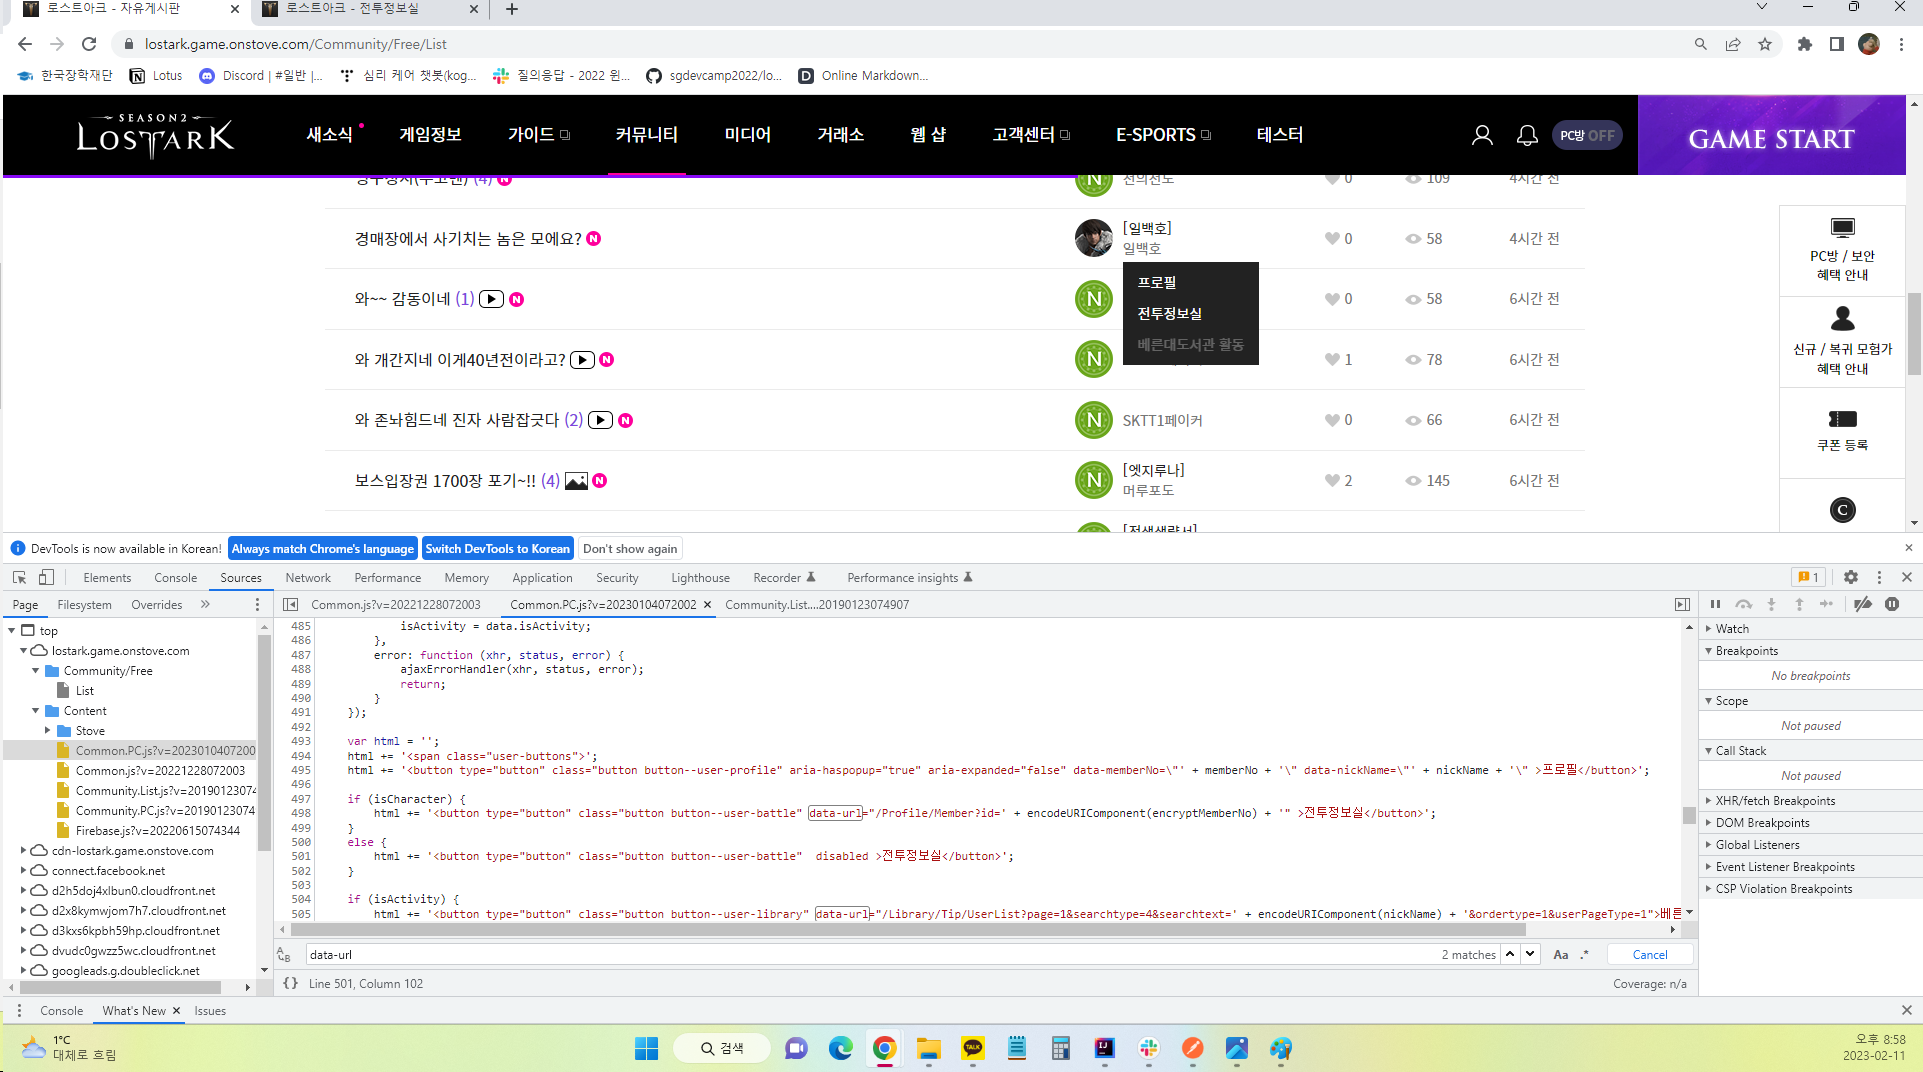Click Don't show again
Screen dimensions: 1923x1072
tap(630, 548)
